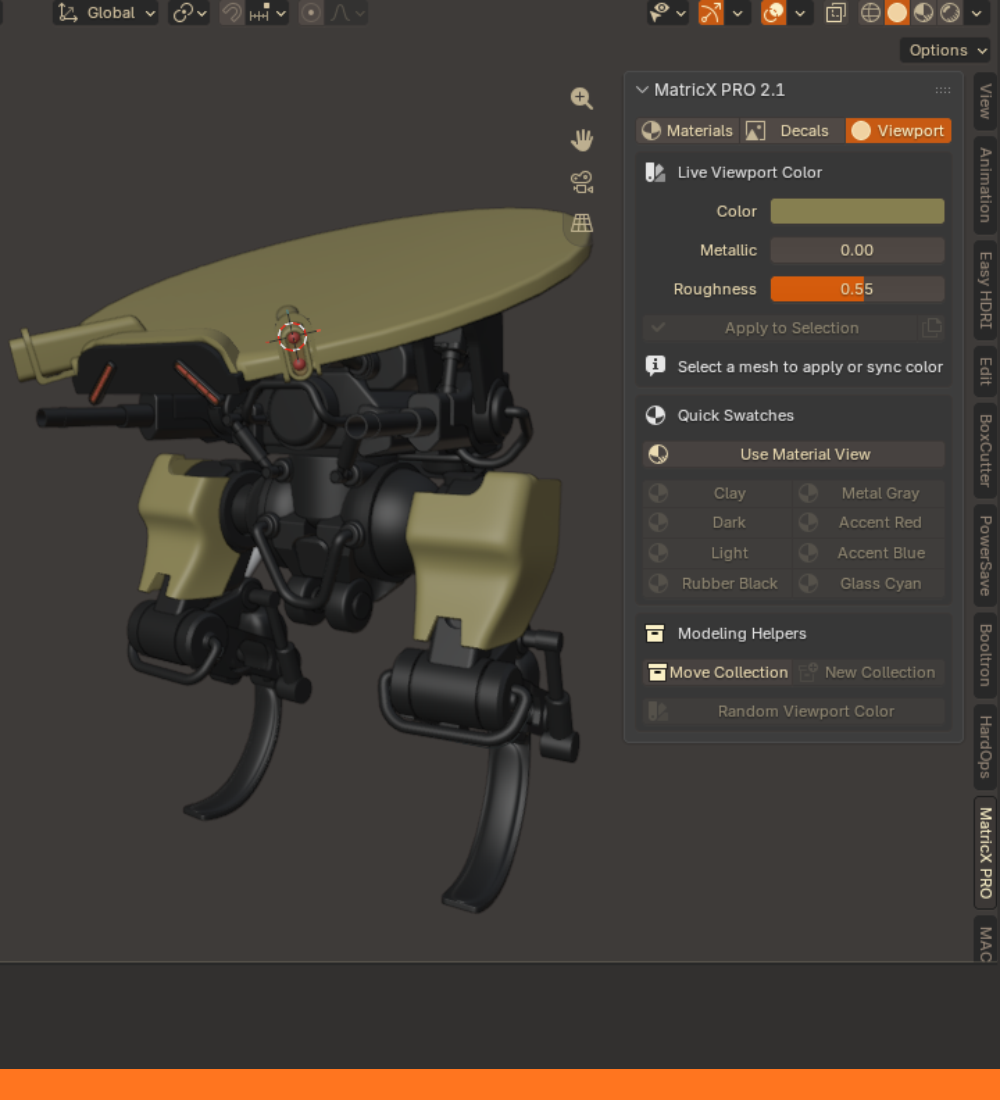Open the viewport Color swatch picker
The height and width of the screenshot is (1100, 1000).
point(857,211)
